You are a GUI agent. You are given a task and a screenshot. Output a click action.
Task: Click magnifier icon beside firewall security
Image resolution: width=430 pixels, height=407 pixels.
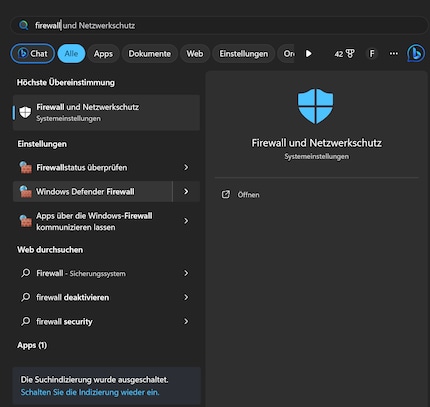coord(25,321)
